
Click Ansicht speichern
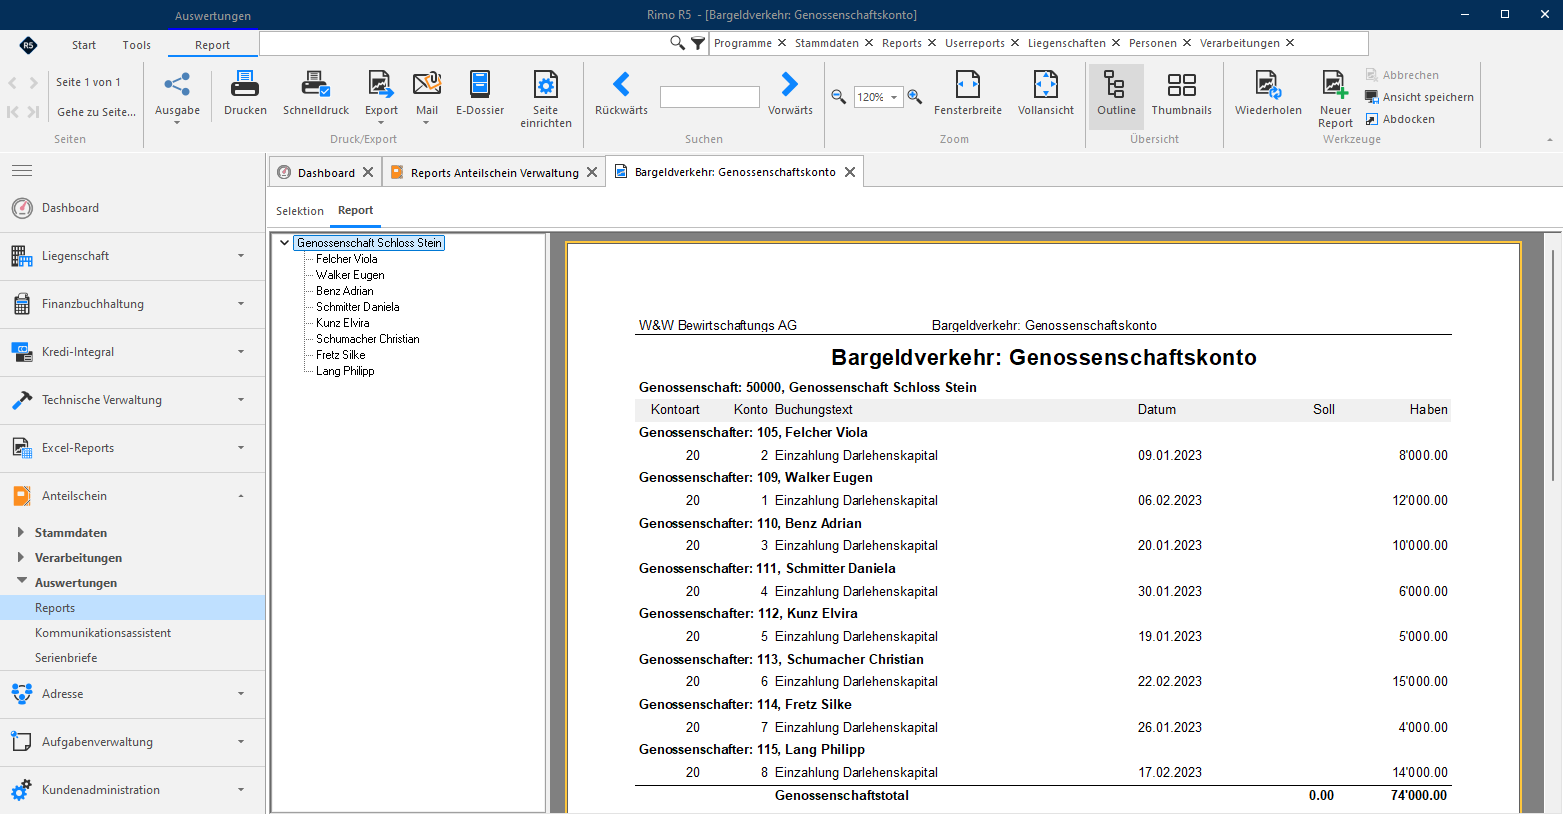(1419, 97)
